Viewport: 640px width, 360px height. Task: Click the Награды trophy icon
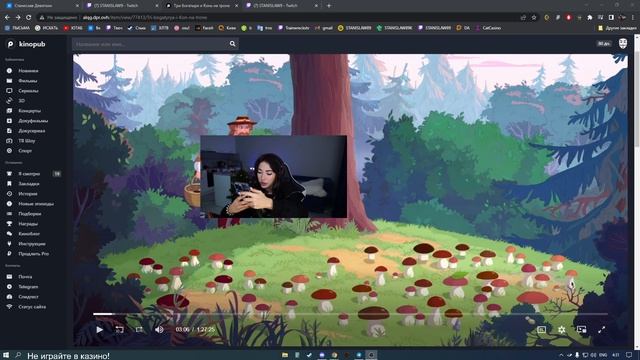click(9, 224)
